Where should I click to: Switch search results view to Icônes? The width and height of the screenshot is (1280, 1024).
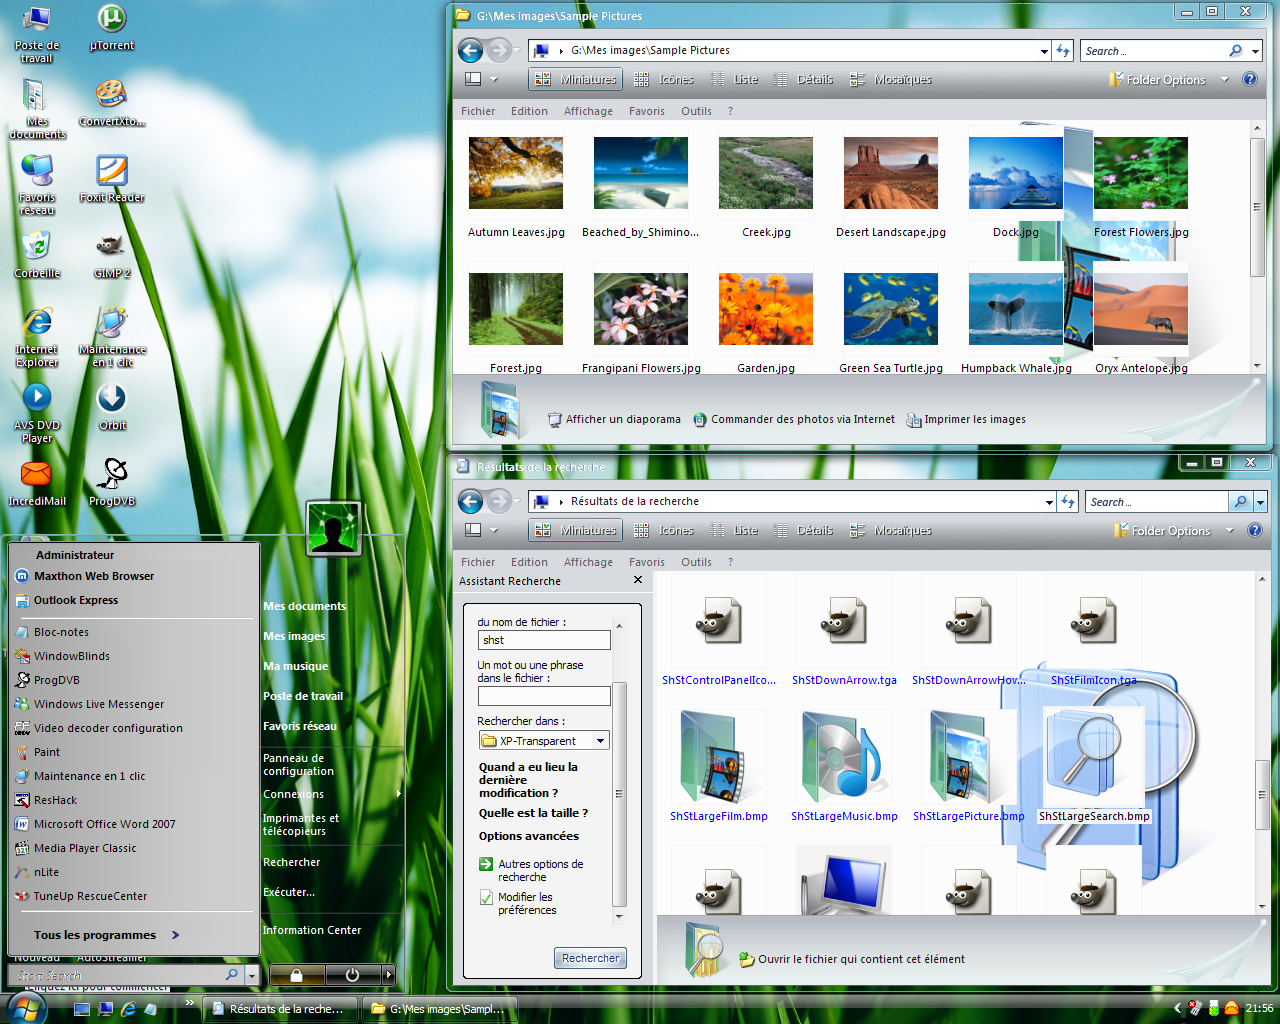(x=664, y=530)
